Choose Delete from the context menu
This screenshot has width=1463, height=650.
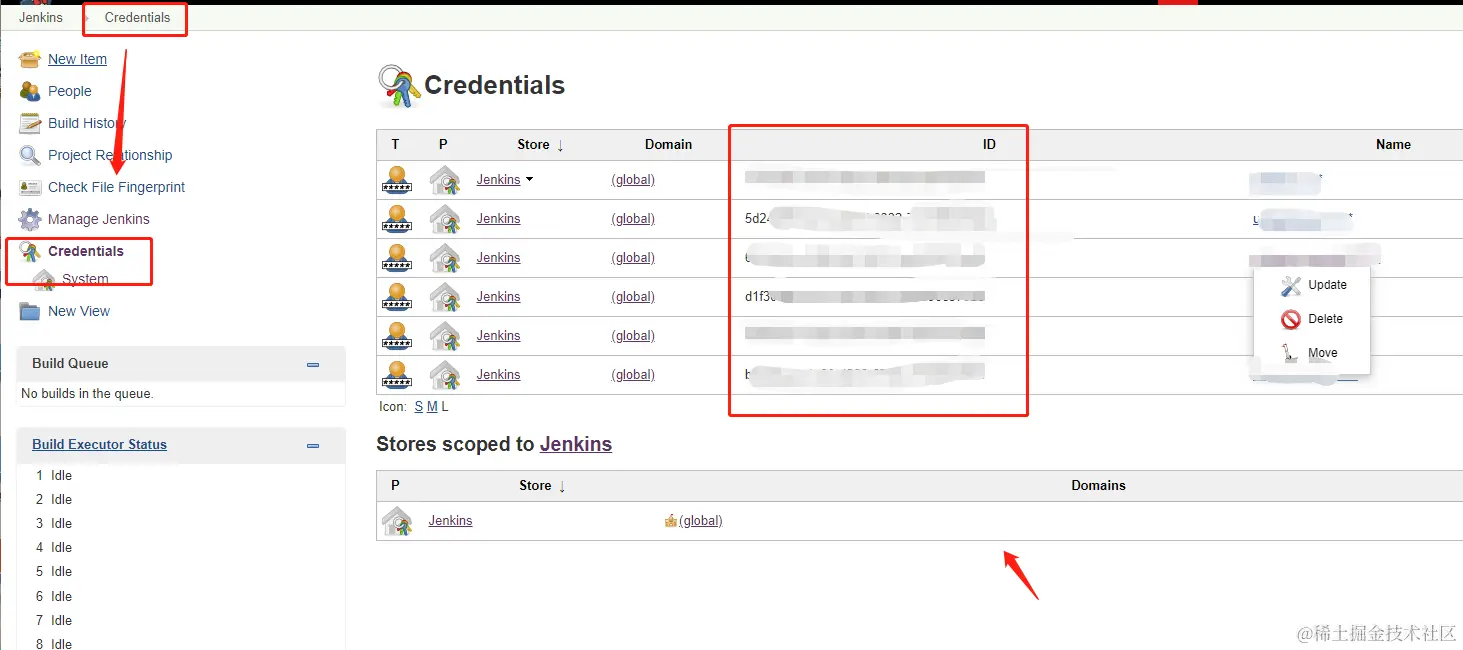tap(1325, 319)
